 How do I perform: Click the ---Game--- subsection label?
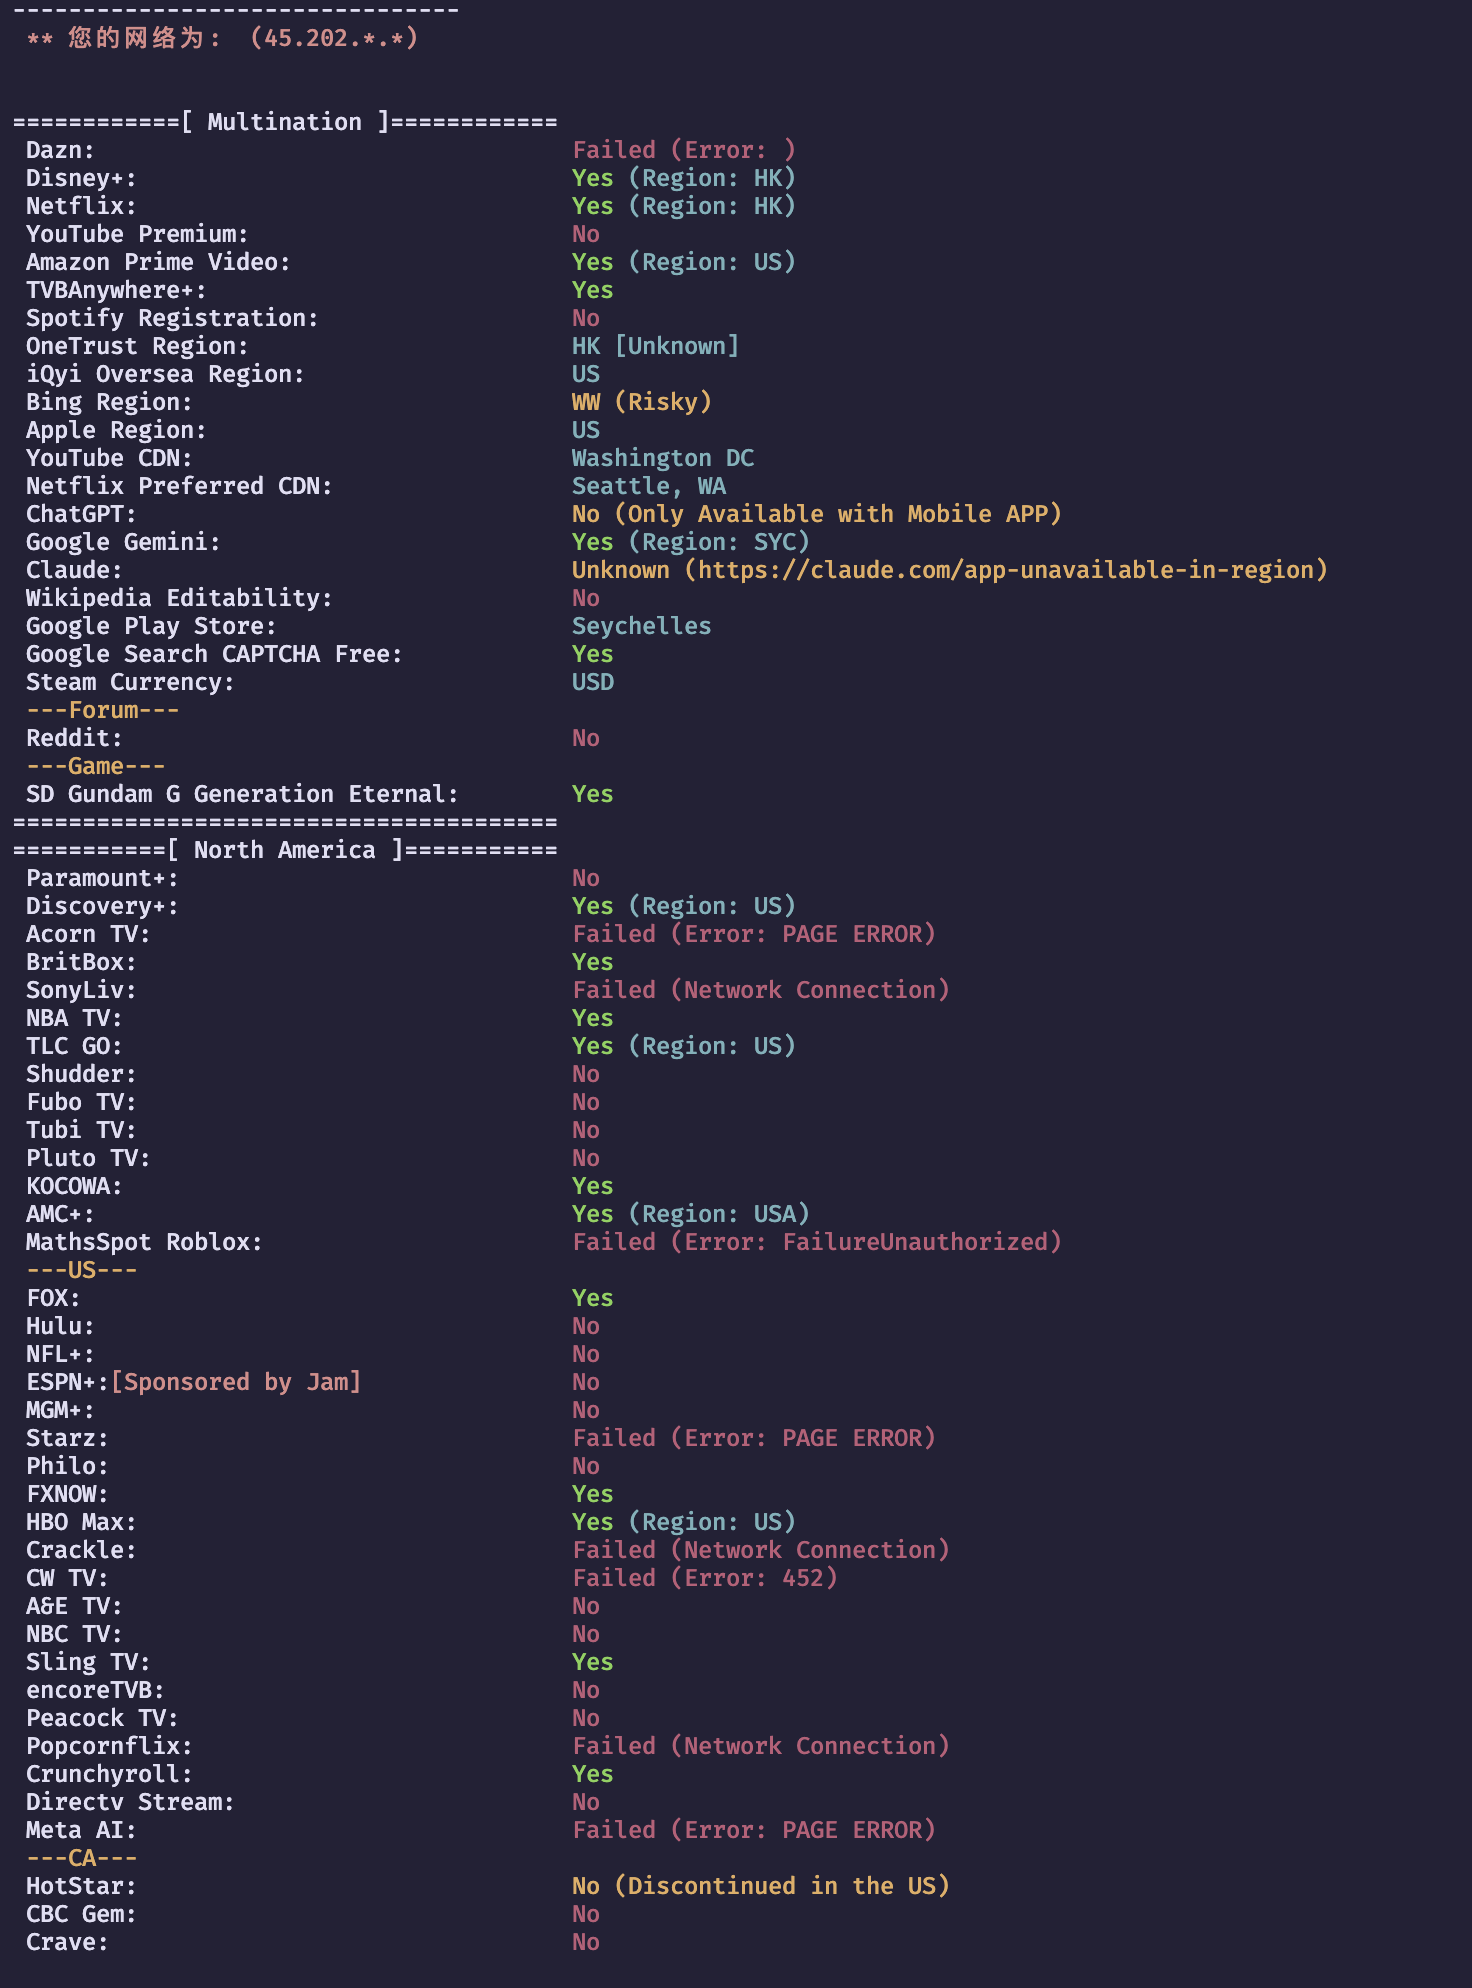(x=96, y=766)
